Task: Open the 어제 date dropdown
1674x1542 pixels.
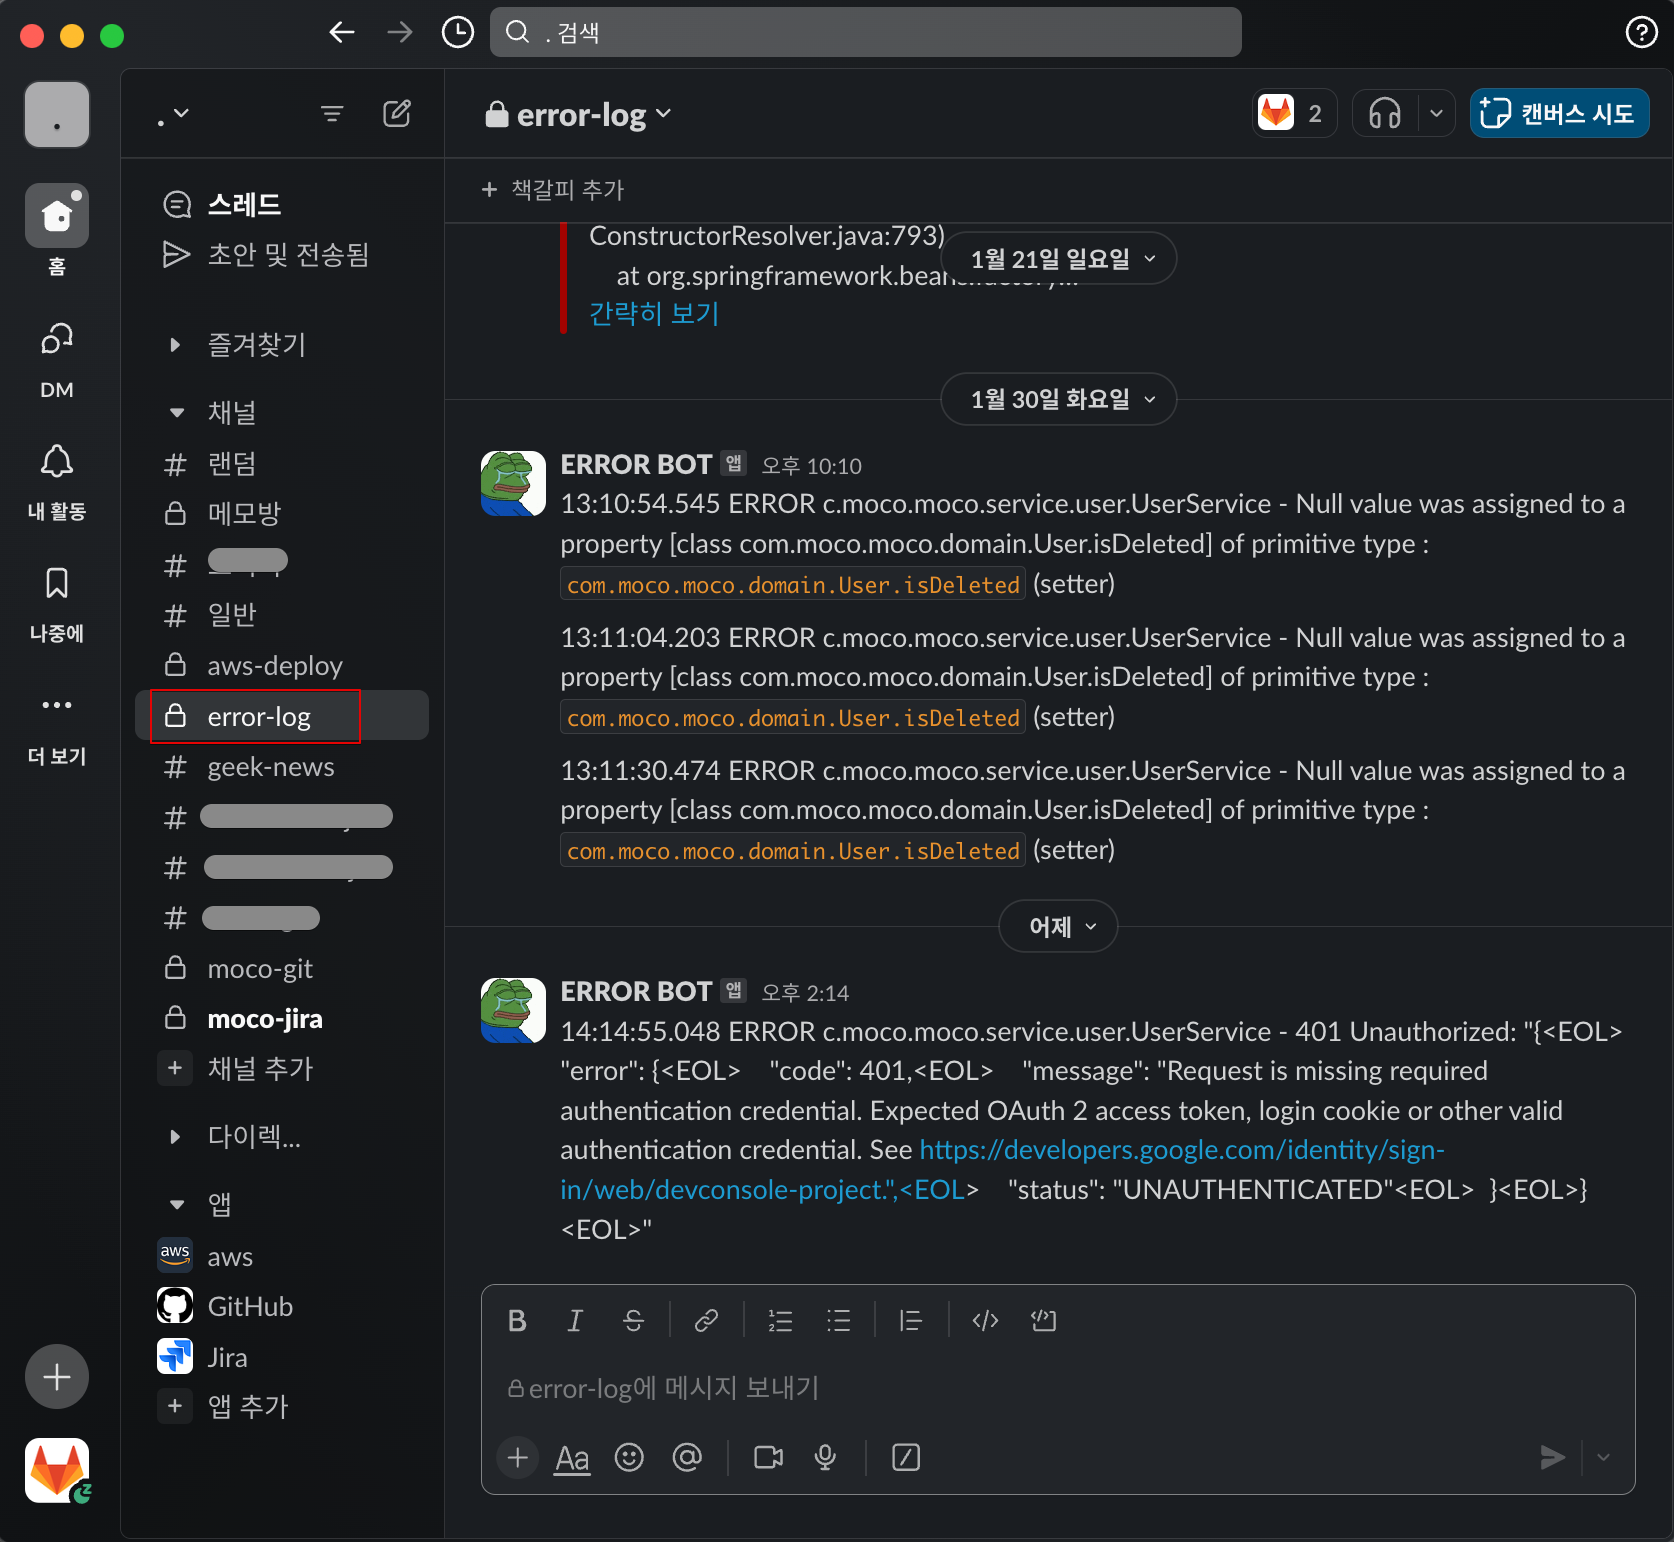Action: (1058, 927)
